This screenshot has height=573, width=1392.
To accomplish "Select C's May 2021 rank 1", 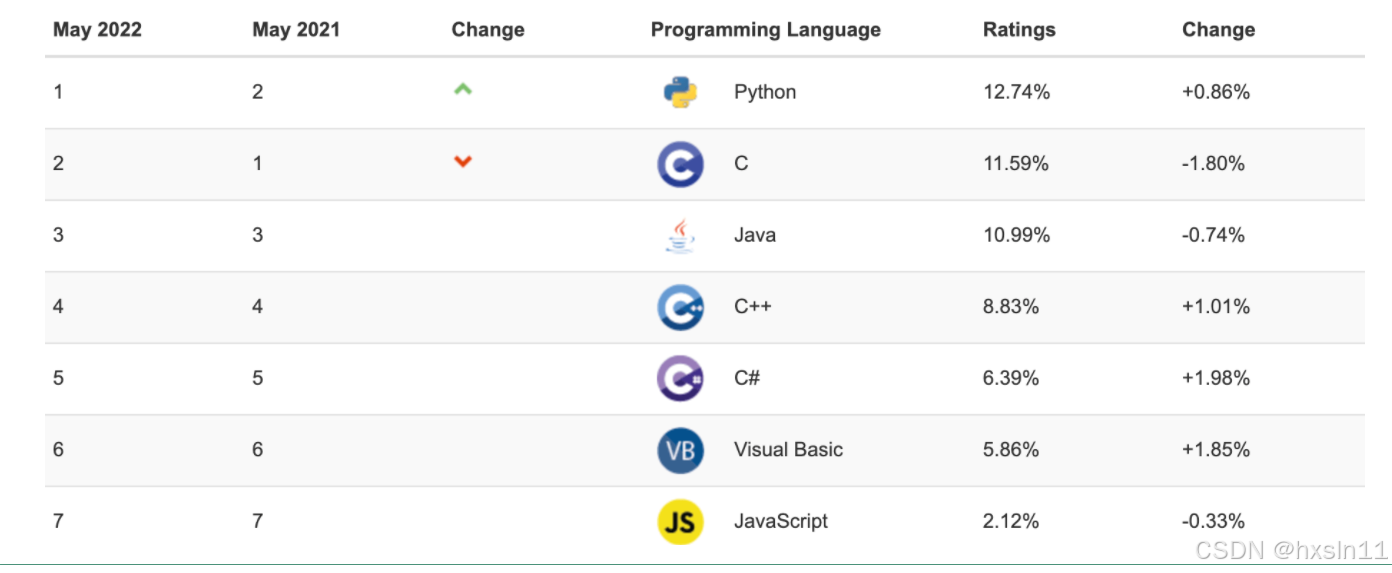I will (x=258, y=164).
